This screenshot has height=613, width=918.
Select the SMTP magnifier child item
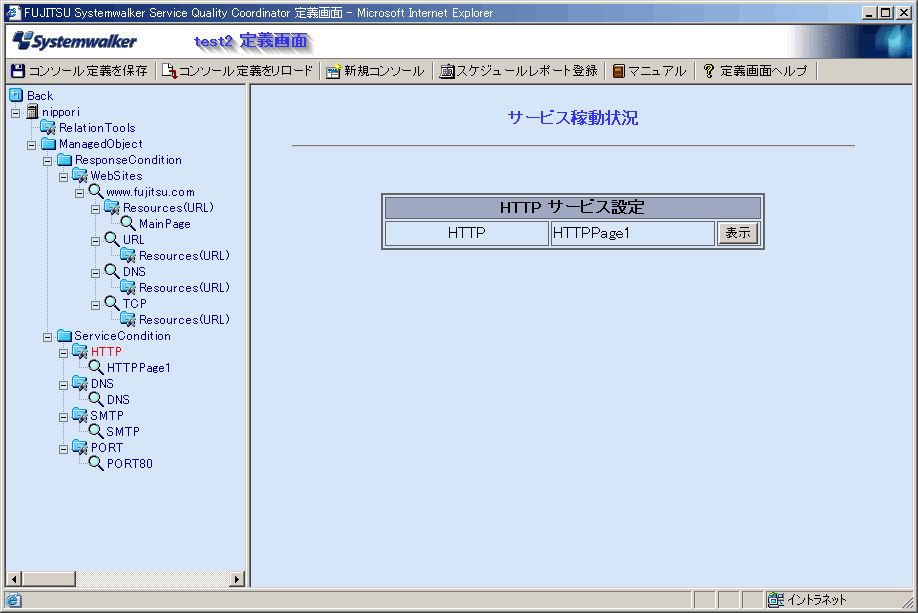tap(123, 432)
